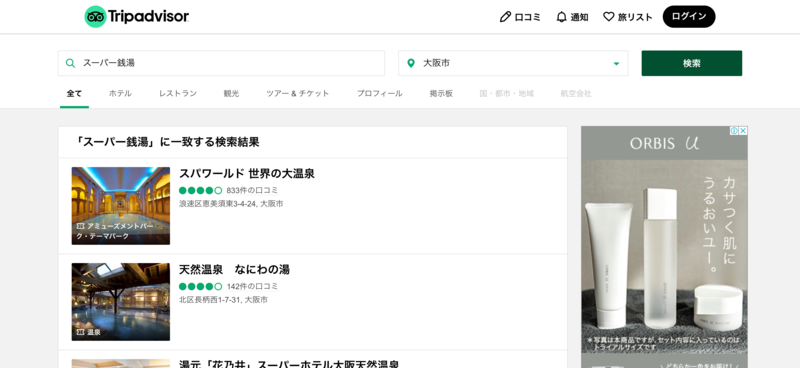Image resolution: width=800 pixels, height=368 pixels.
Task: Click the green 検索 button
Action: pos(691,63)
